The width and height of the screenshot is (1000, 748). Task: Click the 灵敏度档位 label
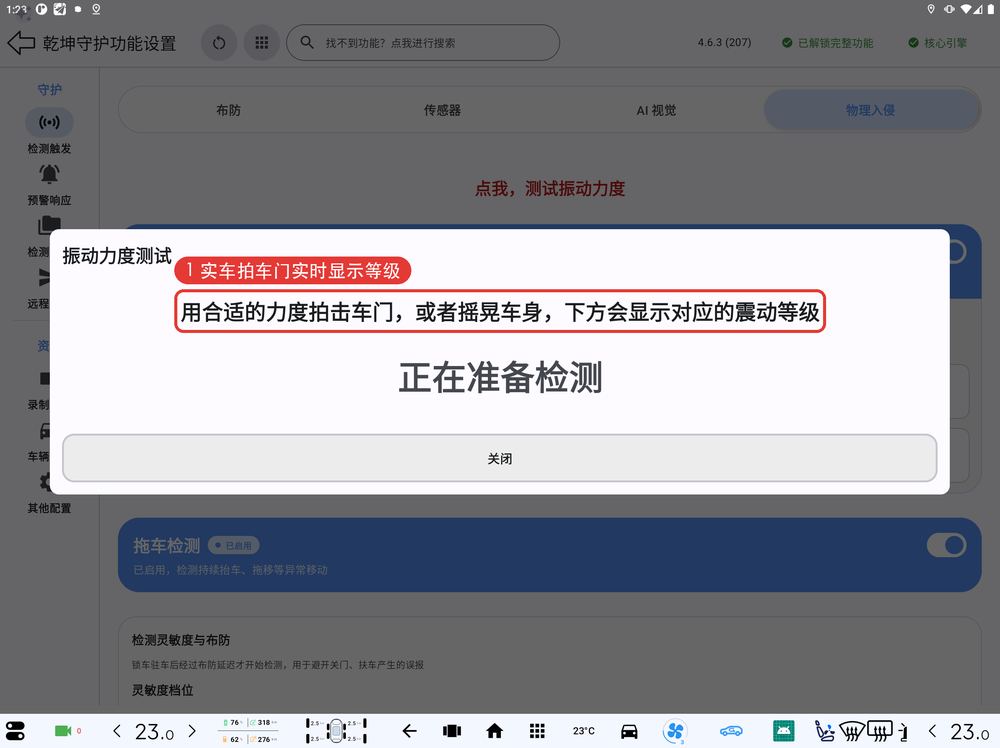point(163,690)
